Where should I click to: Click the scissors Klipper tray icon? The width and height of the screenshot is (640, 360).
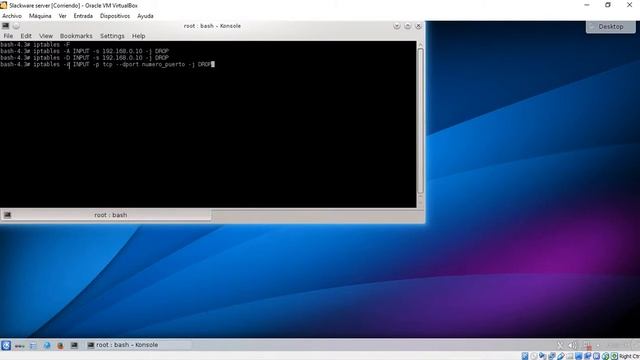coord(560,346)
